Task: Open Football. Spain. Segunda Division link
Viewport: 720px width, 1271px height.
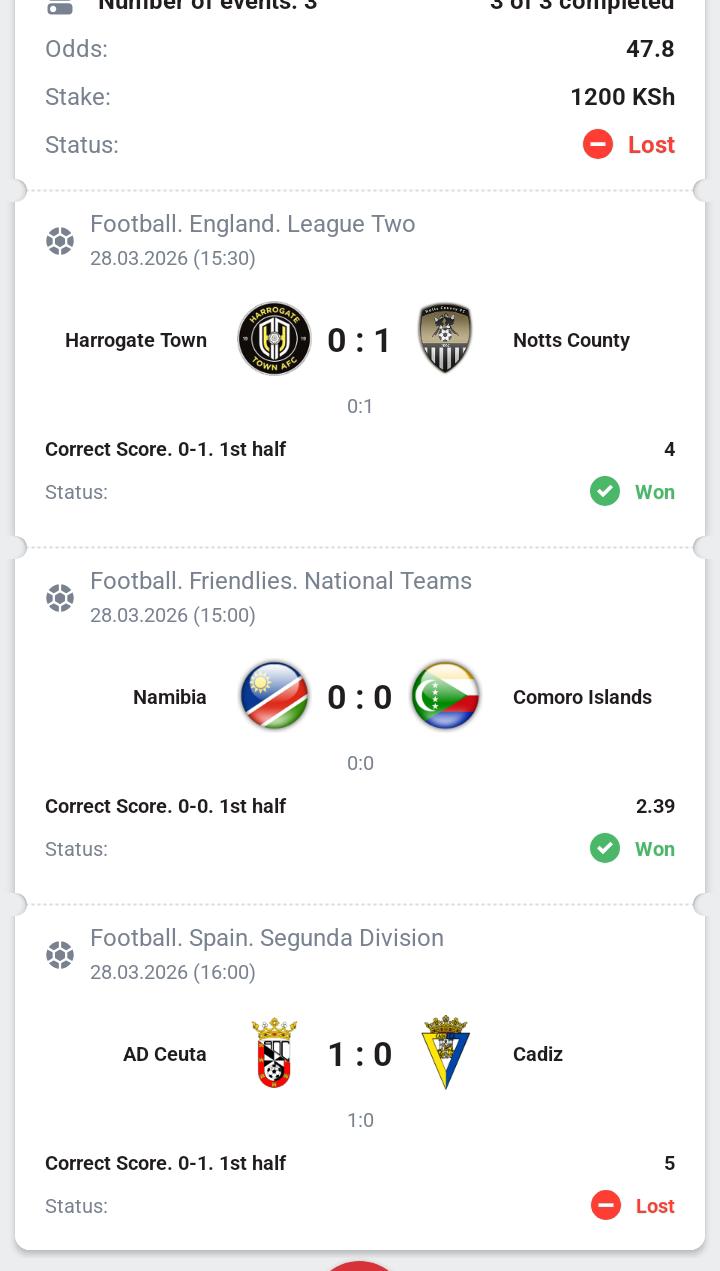Action: click(x=266, y=938)
